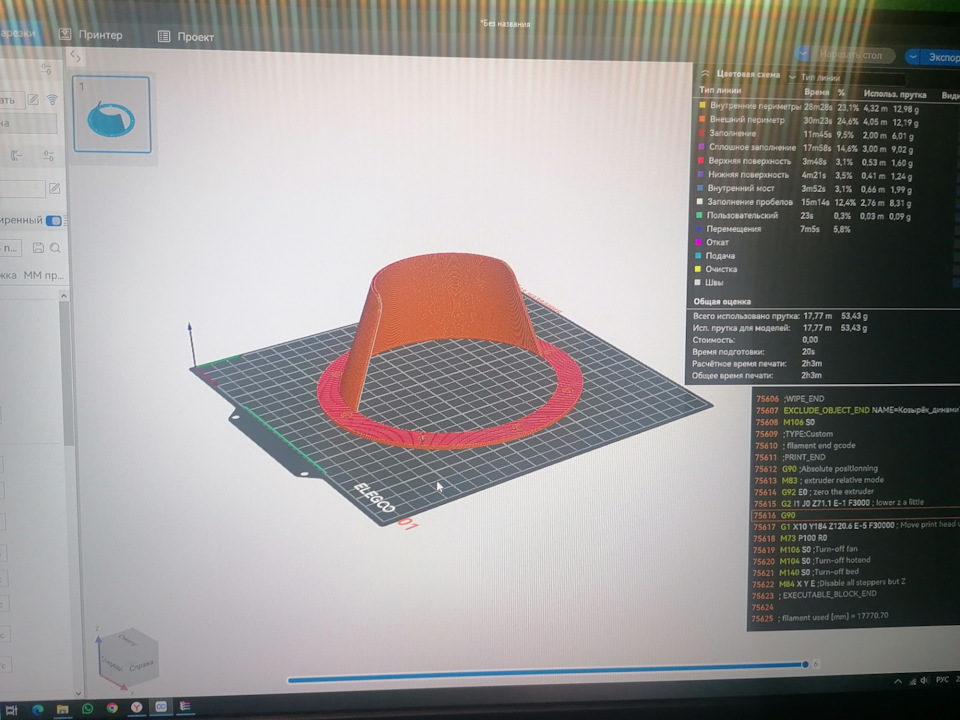
Task: Click the Внутренние периметры yellow swatch
Action: click(x=703, y=105)
